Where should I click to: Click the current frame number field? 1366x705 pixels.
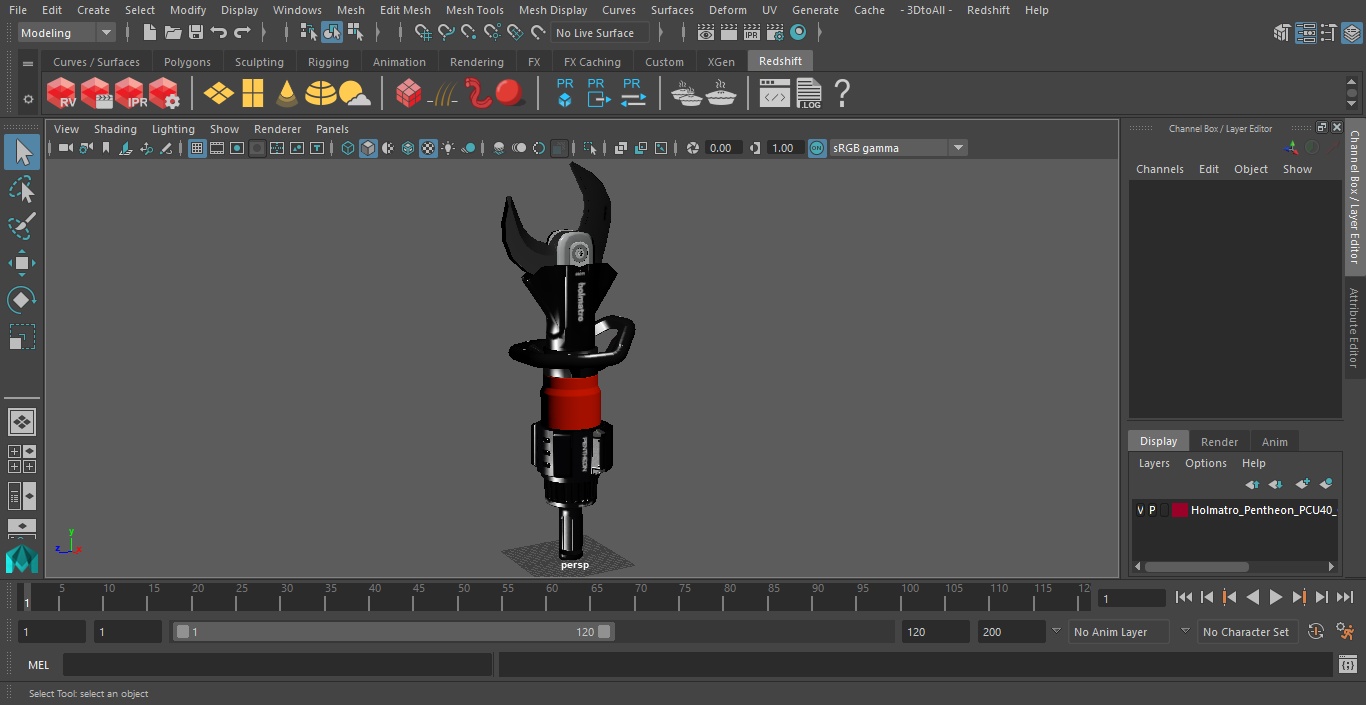click(1131, 599)
